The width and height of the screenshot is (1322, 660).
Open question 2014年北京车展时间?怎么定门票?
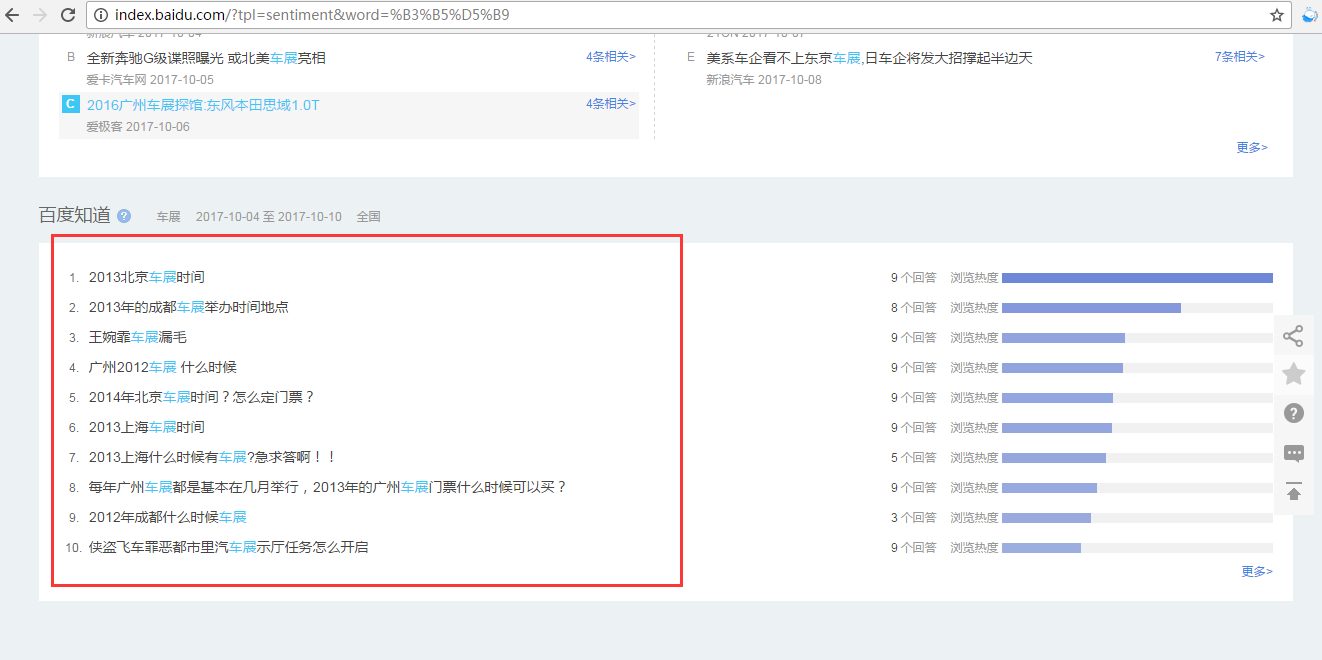point(202,397)
